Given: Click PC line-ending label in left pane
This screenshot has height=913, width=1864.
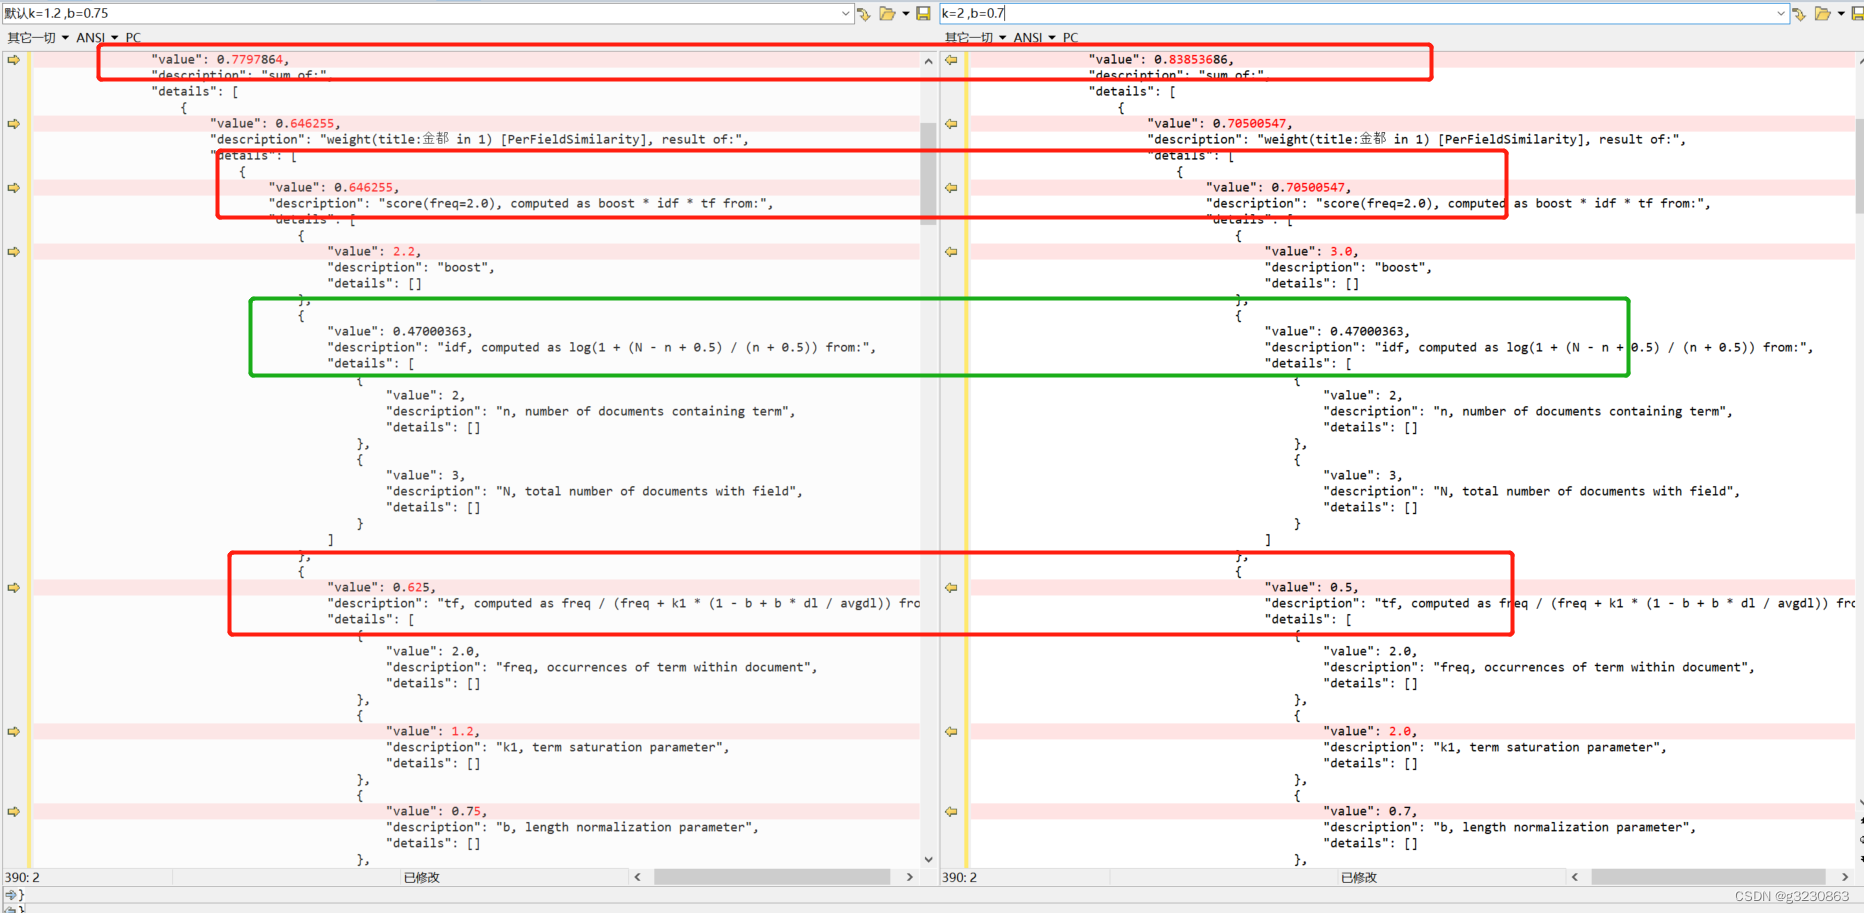Looking at the screenshot, I should (x=133, y=37).
